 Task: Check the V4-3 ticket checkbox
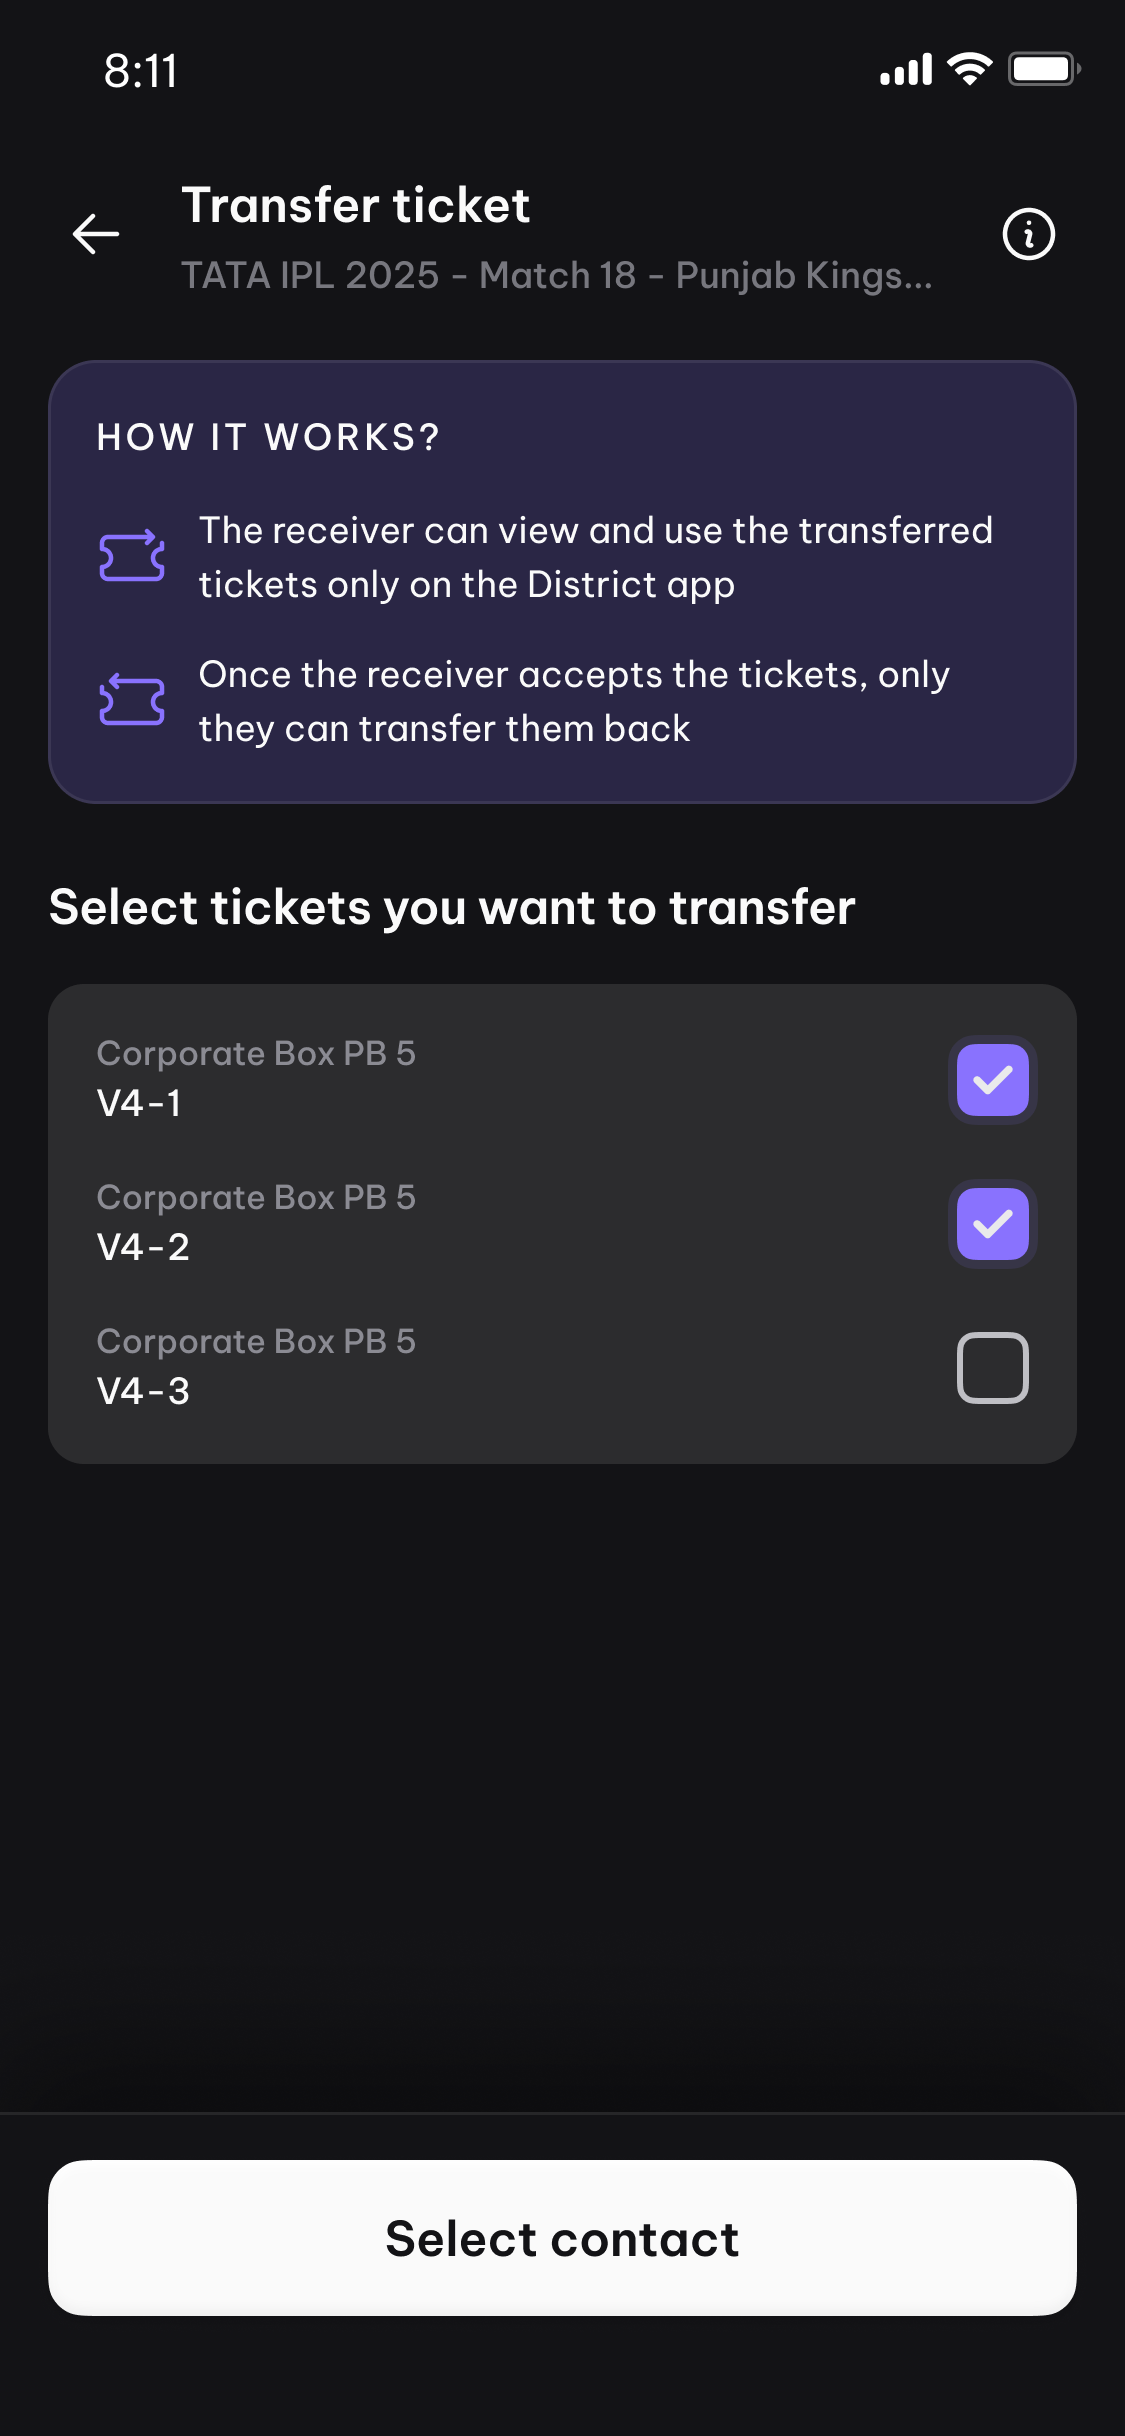(992, 1368)
